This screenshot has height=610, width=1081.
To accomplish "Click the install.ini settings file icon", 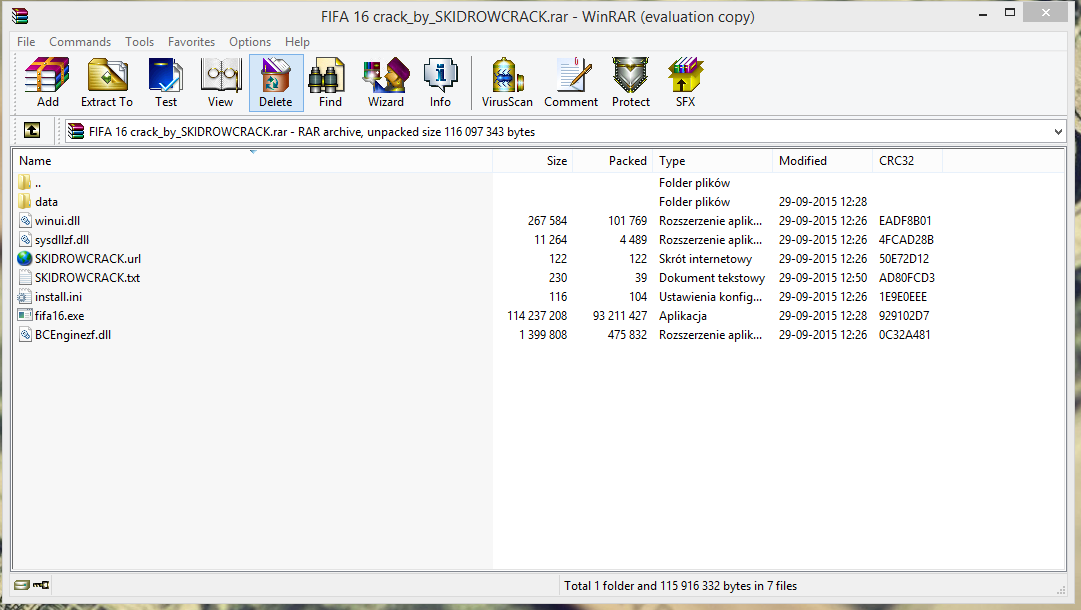I will click(25, 296).
